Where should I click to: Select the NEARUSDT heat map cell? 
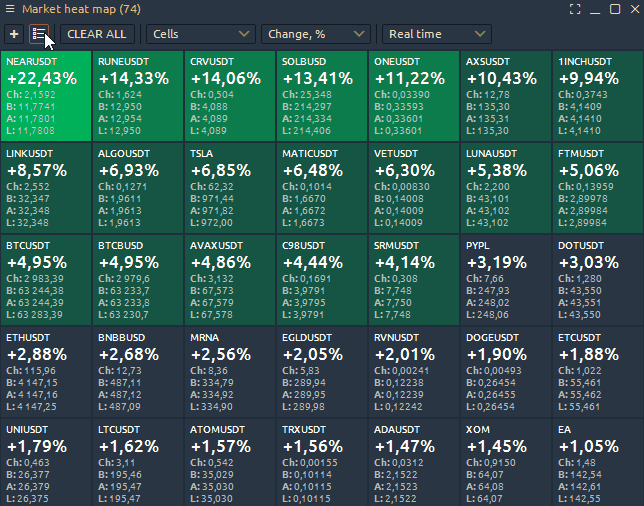47,95
